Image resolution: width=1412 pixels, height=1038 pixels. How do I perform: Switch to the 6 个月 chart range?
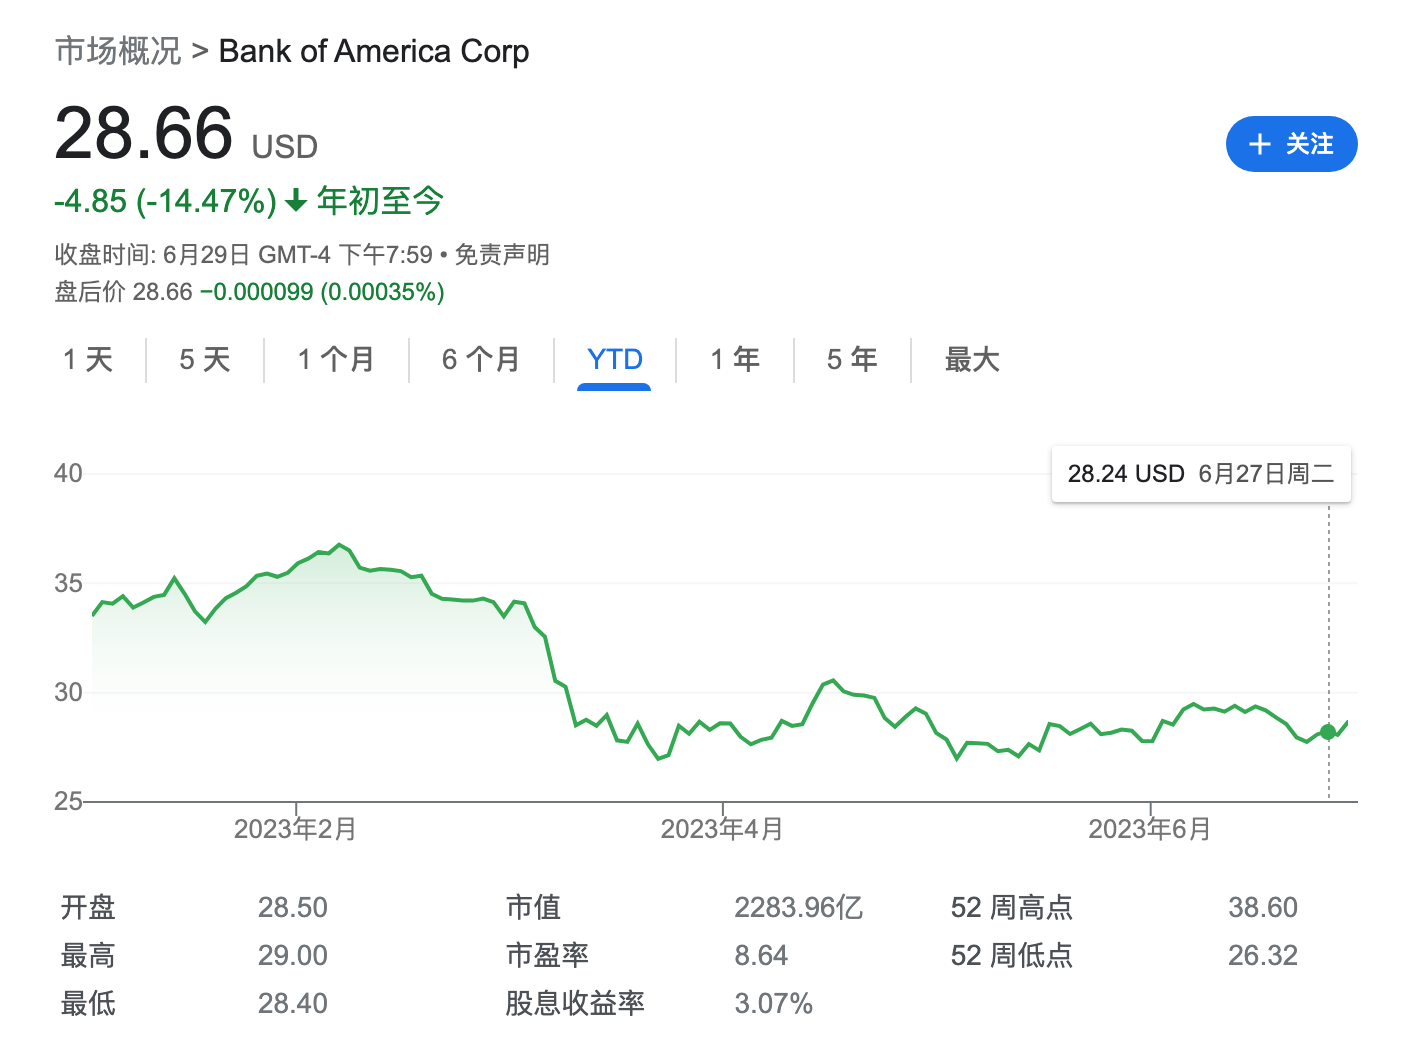pyautogui.click(x=481, y=359)
